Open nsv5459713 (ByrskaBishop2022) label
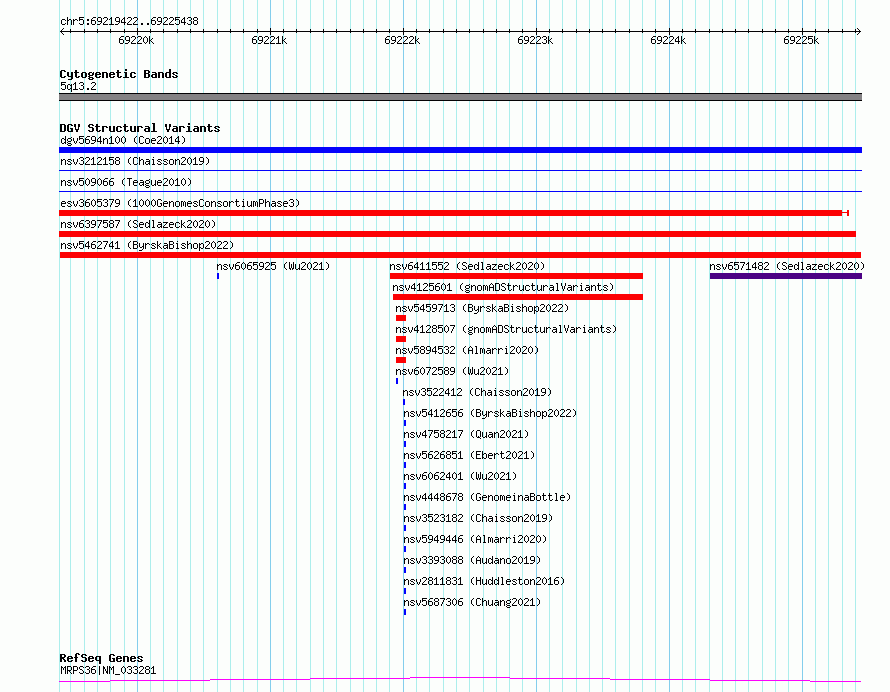The width and height of the screenshot is (890, 692). [x=482, y=308]
